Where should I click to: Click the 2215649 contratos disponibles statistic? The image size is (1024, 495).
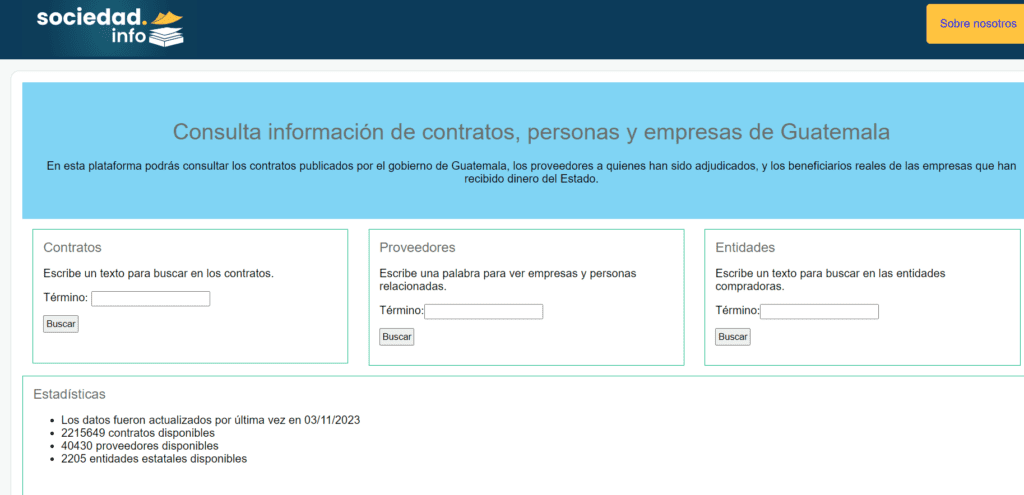click(x=138, y=433)
